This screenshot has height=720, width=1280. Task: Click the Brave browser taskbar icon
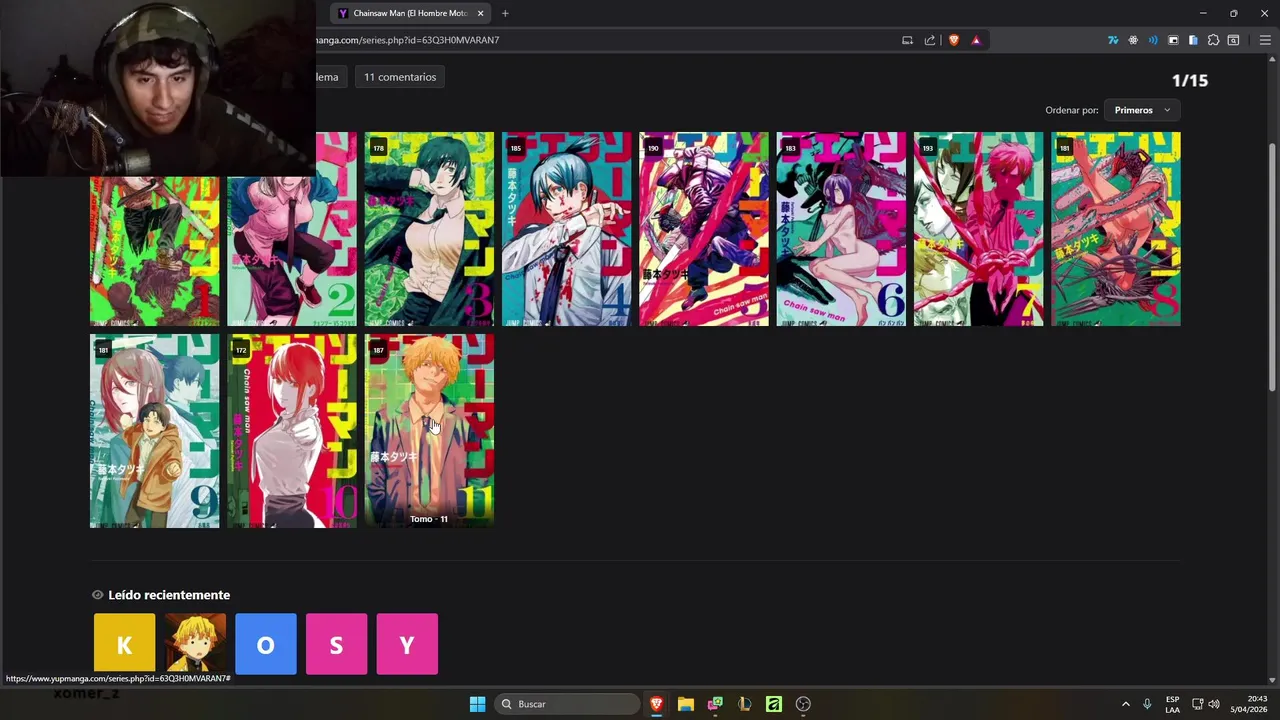coord(656,704)
